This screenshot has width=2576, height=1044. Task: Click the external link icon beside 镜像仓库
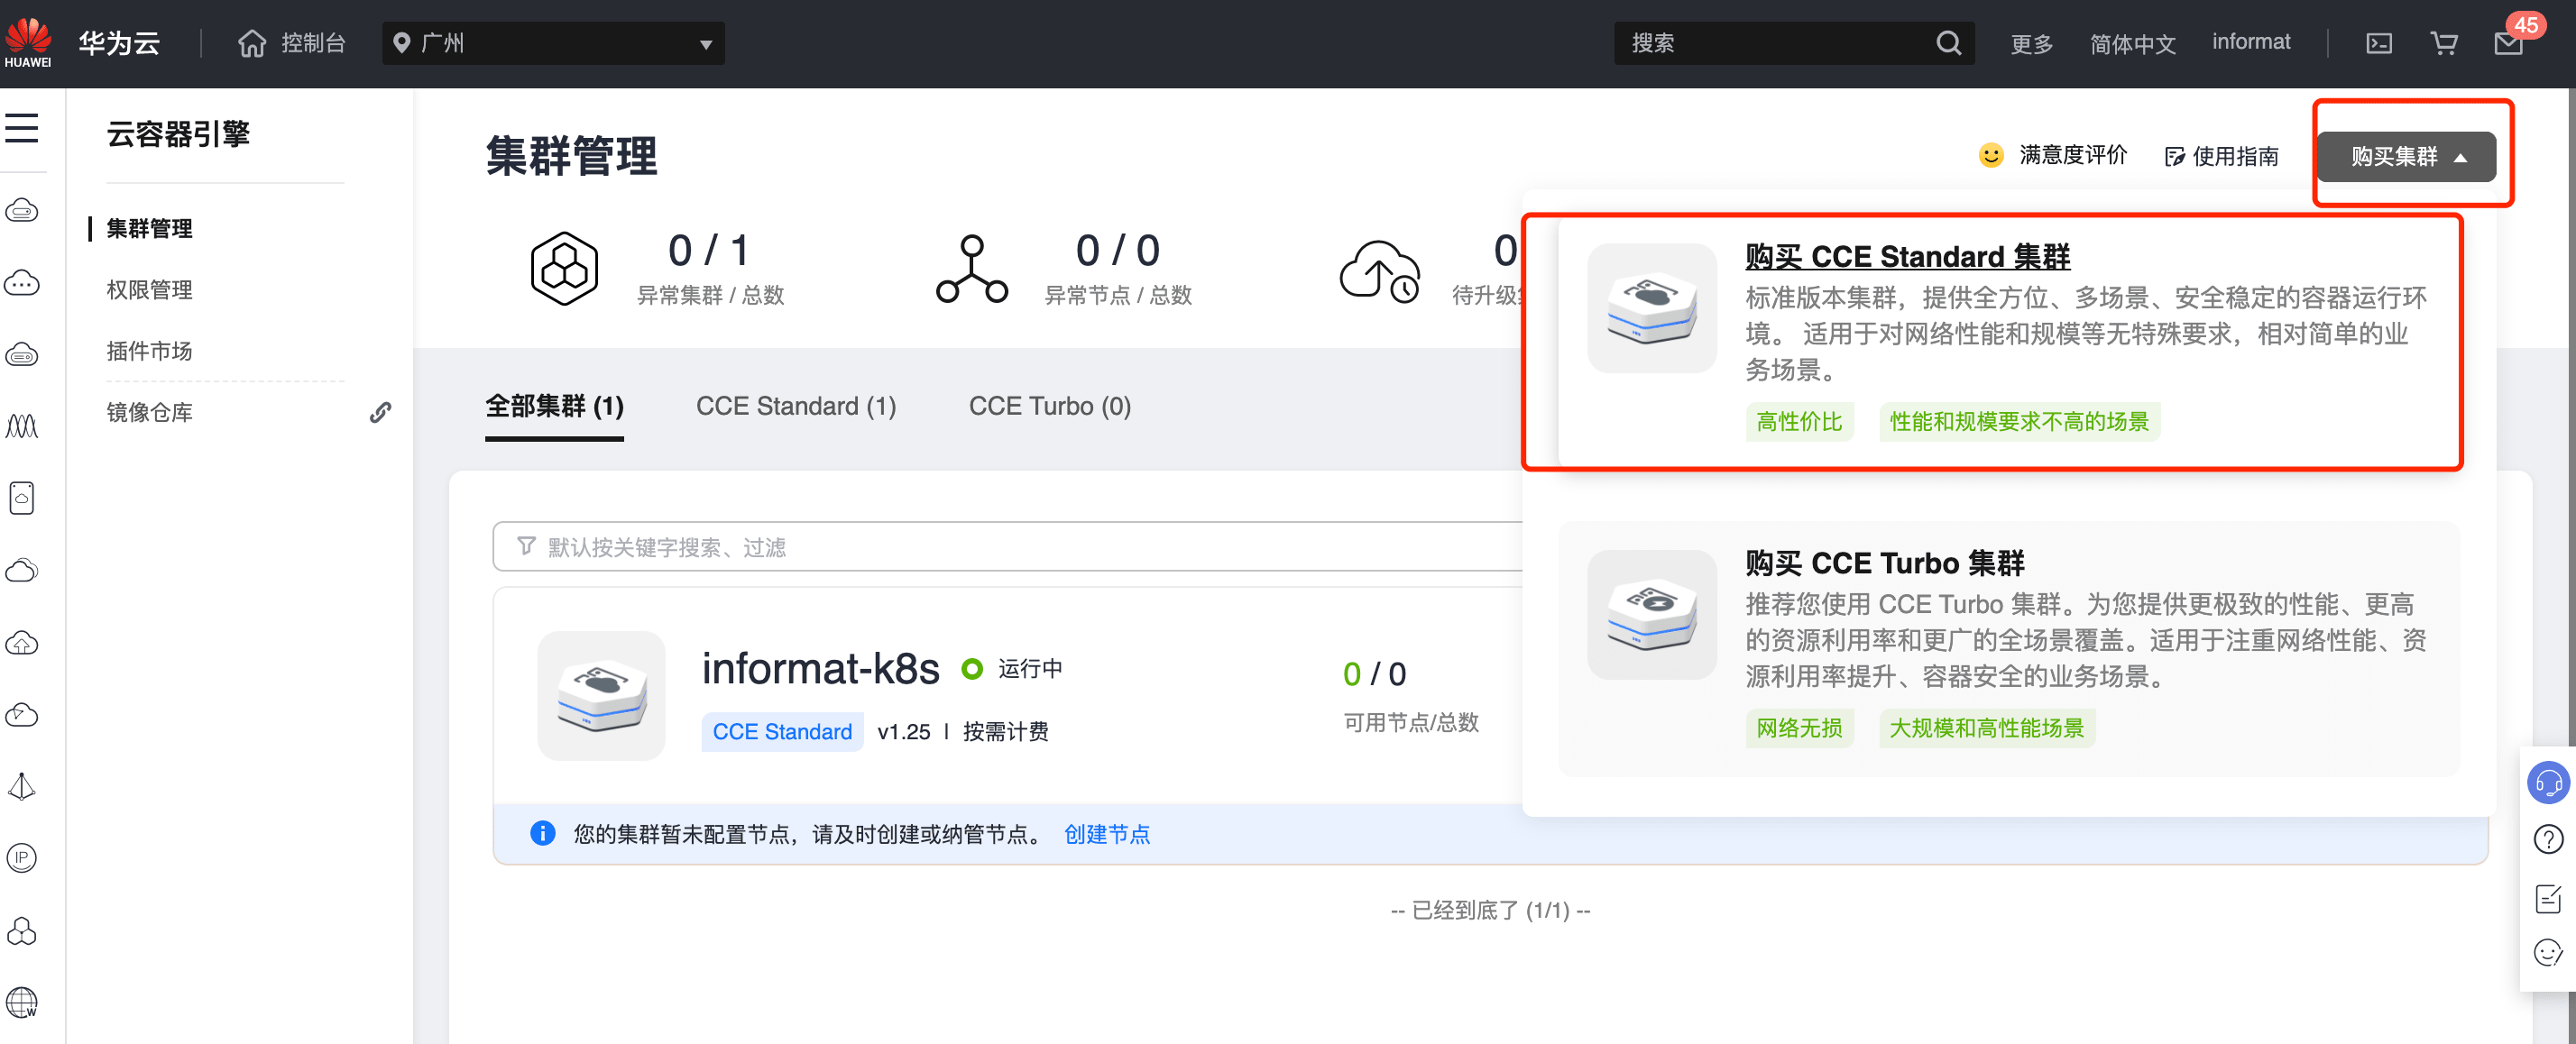tap(380, 412)
